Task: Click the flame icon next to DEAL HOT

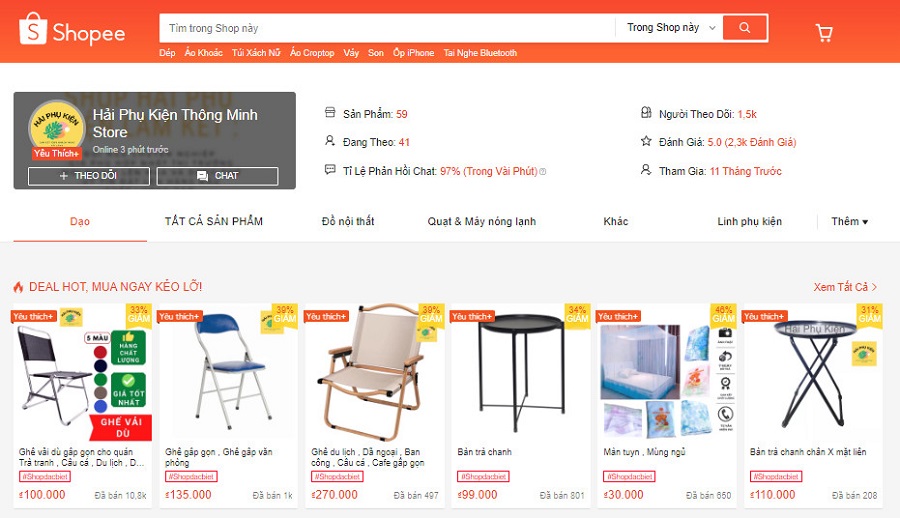Action: [18, 287]
